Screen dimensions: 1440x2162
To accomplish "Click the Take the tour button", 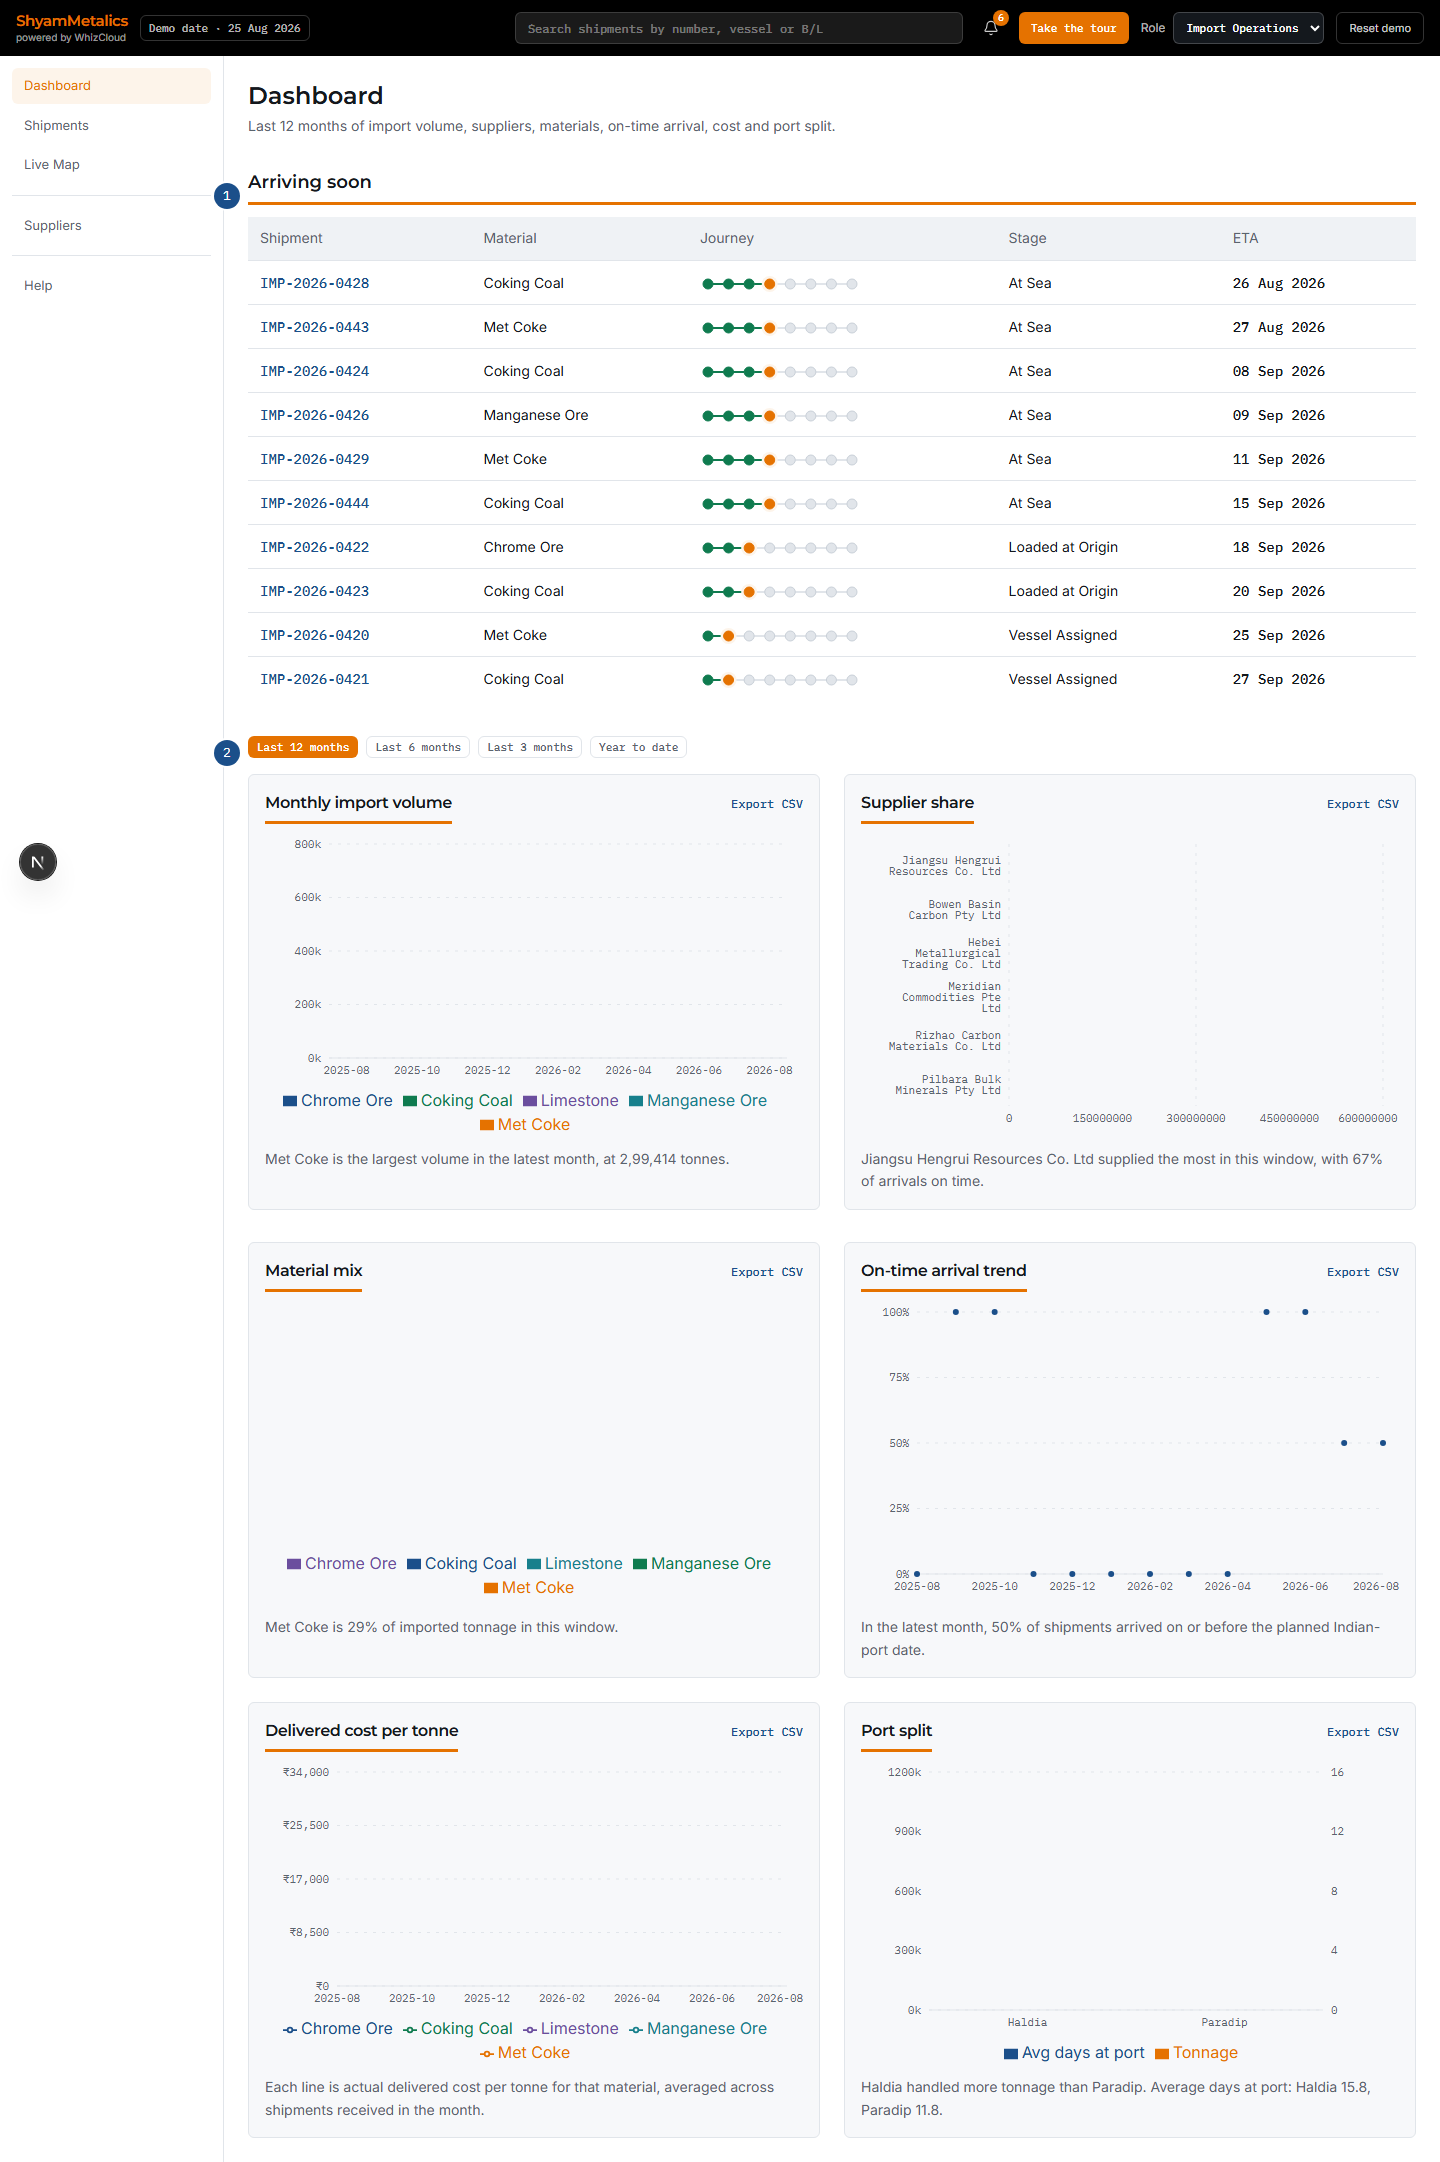I will coord(1073,28).
